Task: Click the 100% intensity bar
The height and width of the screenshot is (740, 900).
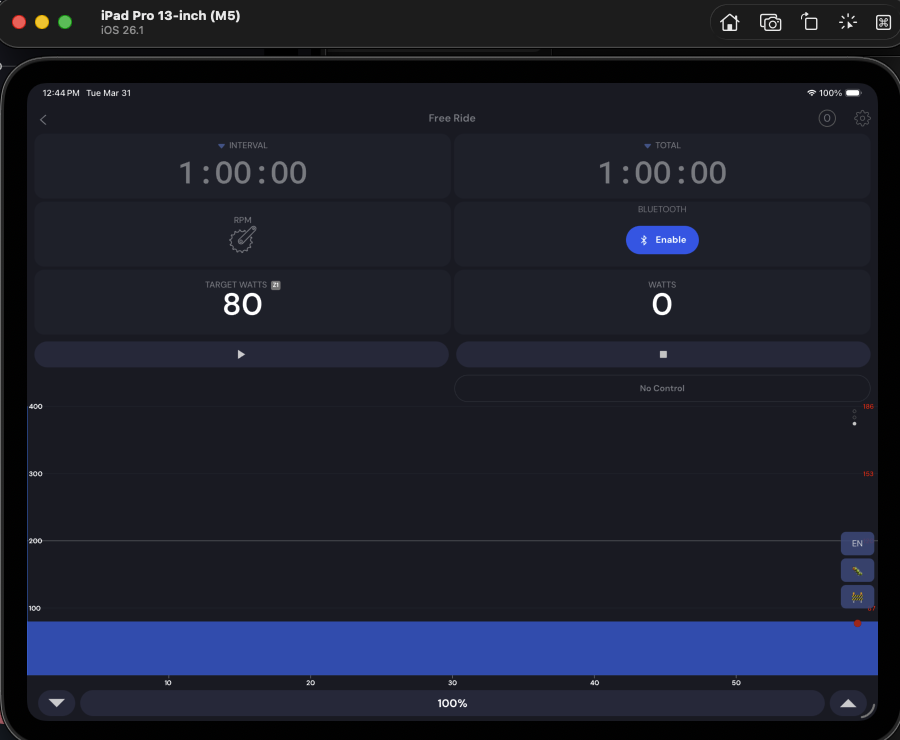Action: point(452,703)
